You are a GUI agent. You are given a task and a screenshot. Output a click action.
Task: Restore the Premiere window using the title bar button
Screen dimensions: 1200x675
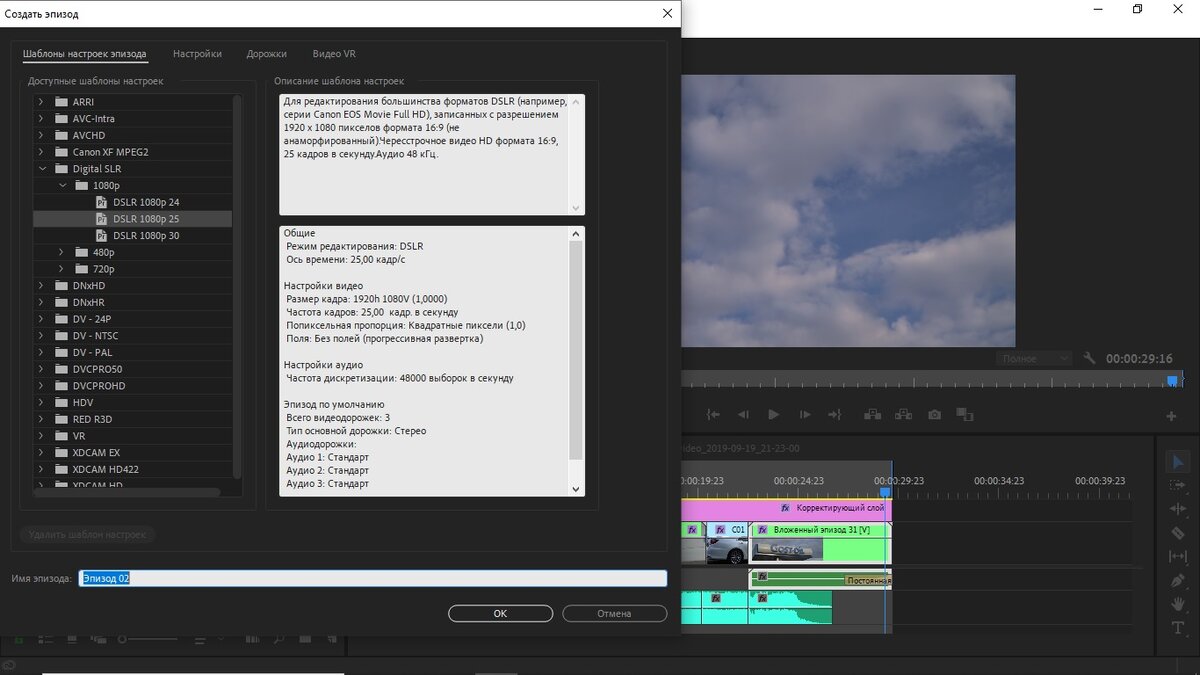tap(1137, 9)
